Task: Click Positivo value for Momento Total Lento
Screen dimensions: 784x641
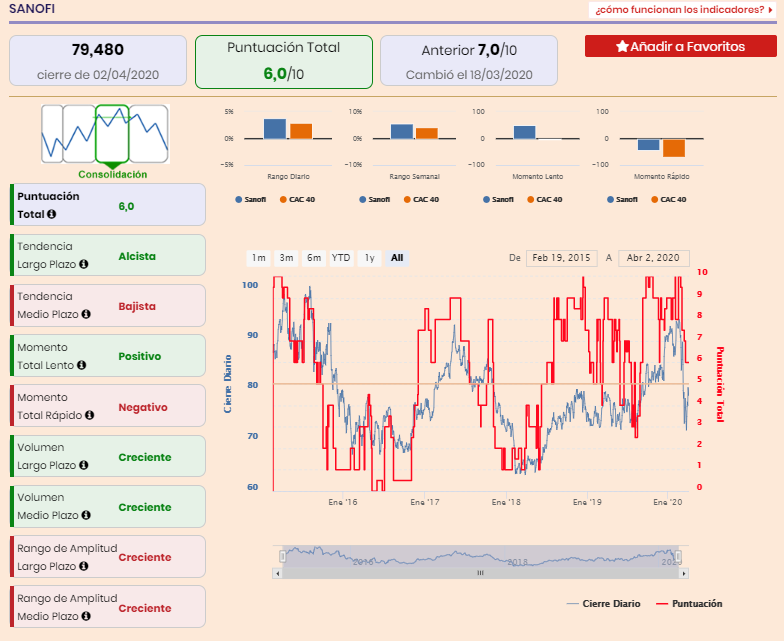Action: coord(140,356)
